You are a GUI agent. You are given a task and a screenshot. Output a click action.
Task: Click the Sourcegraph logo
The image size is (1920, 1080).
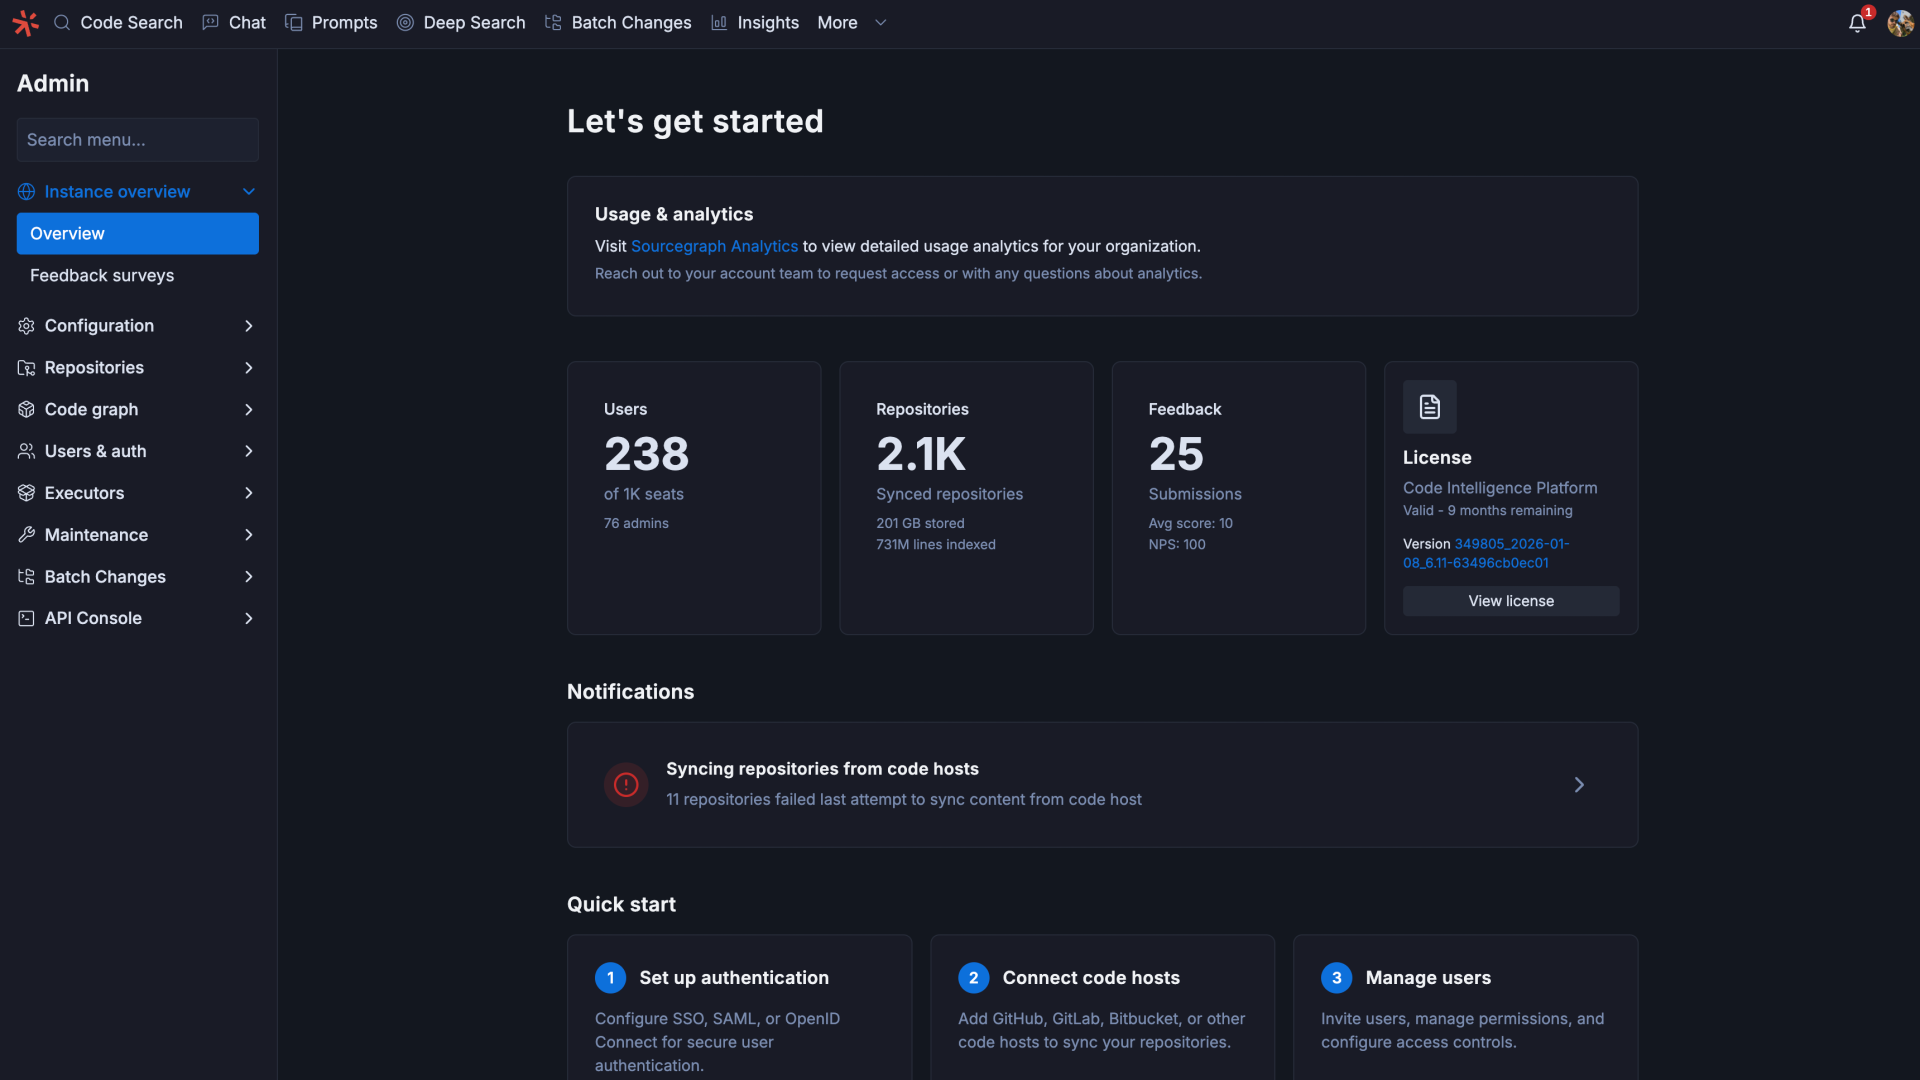(25, 22)
